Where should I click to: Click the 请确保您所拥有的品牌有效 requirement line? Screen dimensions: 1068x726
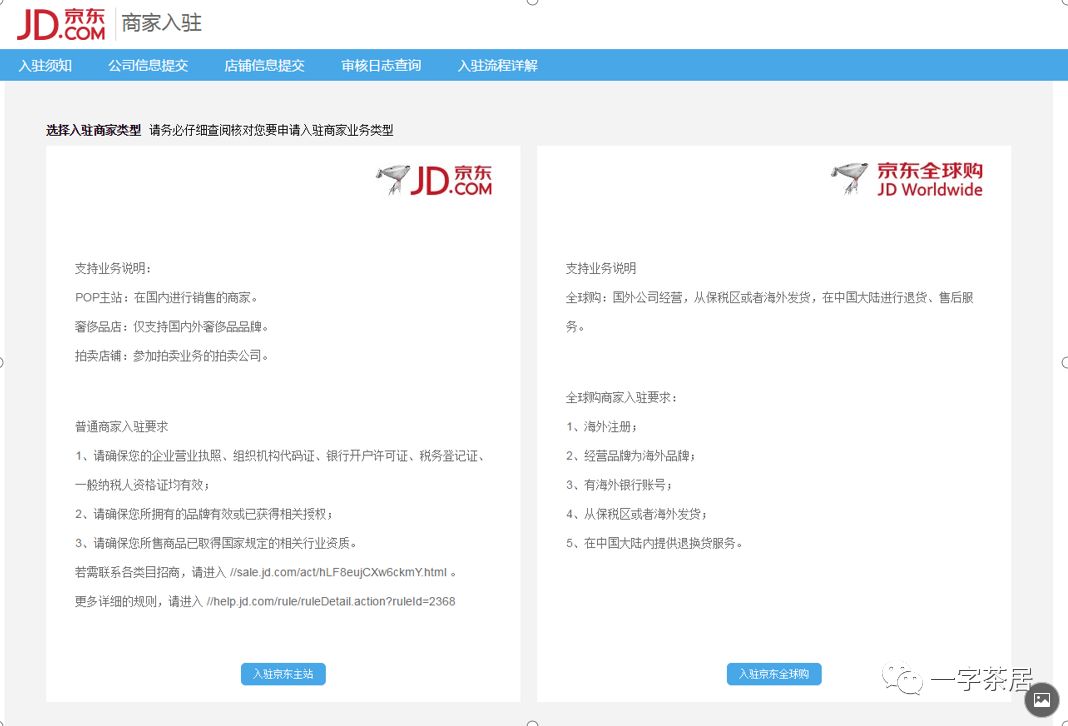click(204, 514)
